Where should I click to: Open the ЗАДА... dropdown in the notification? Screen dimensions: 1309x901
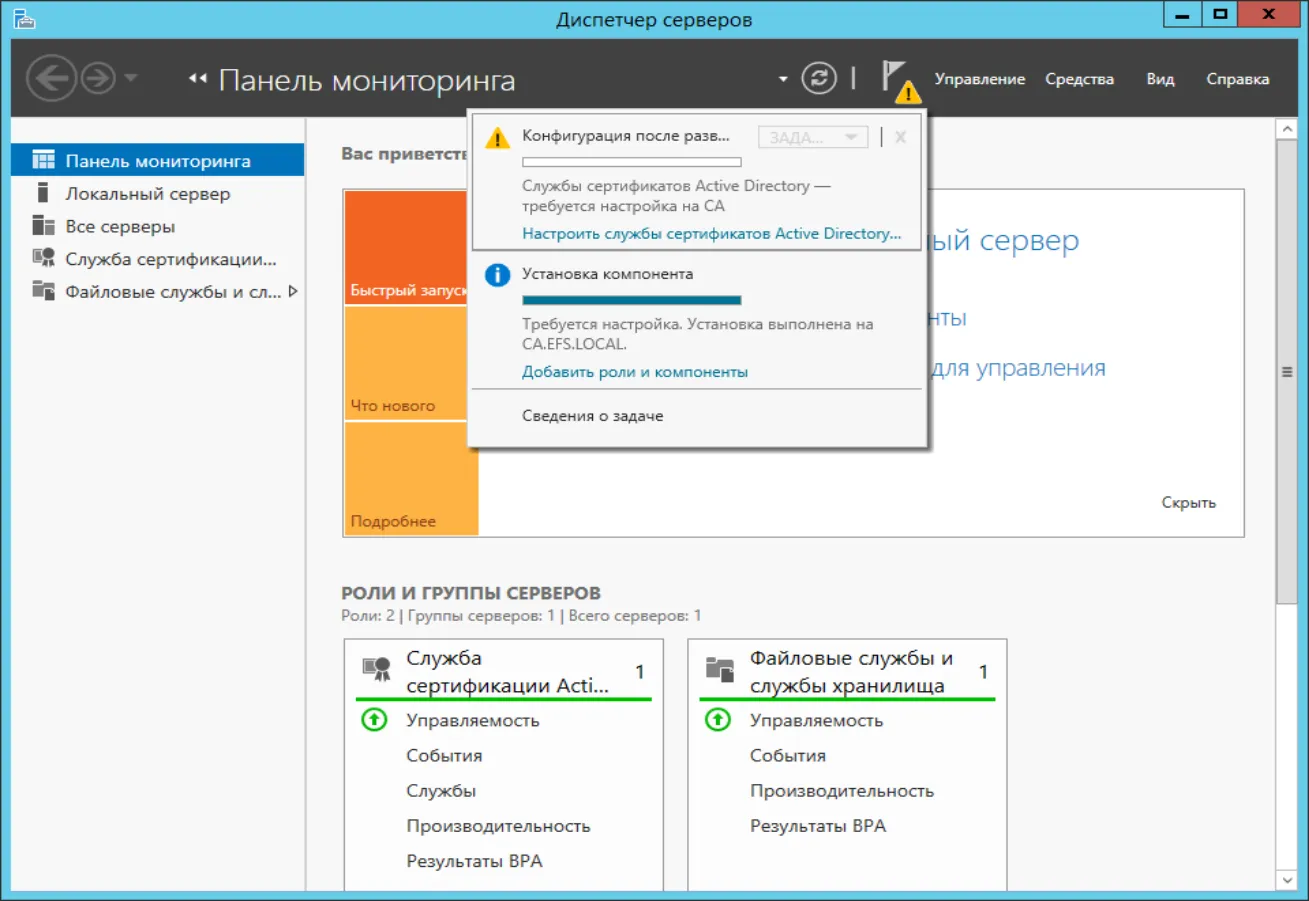pos(812,137)
